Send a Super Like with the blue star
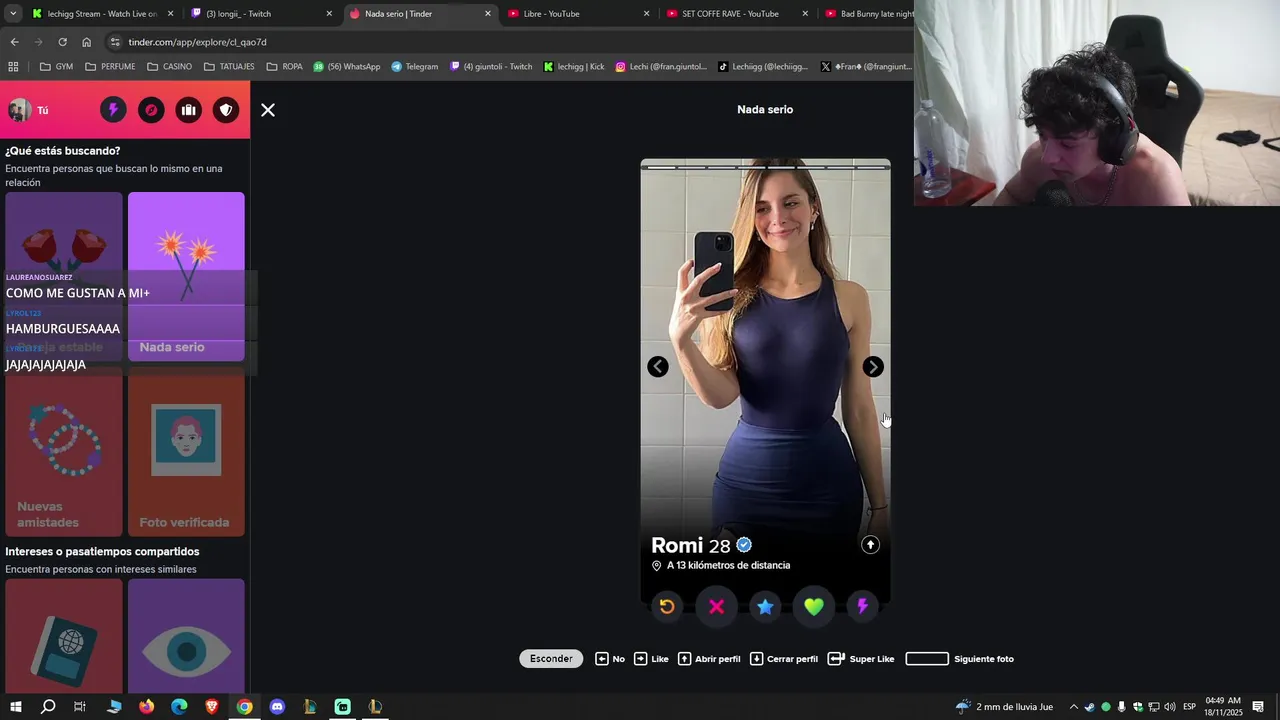 pyautogui.click(x=765, y=606)
